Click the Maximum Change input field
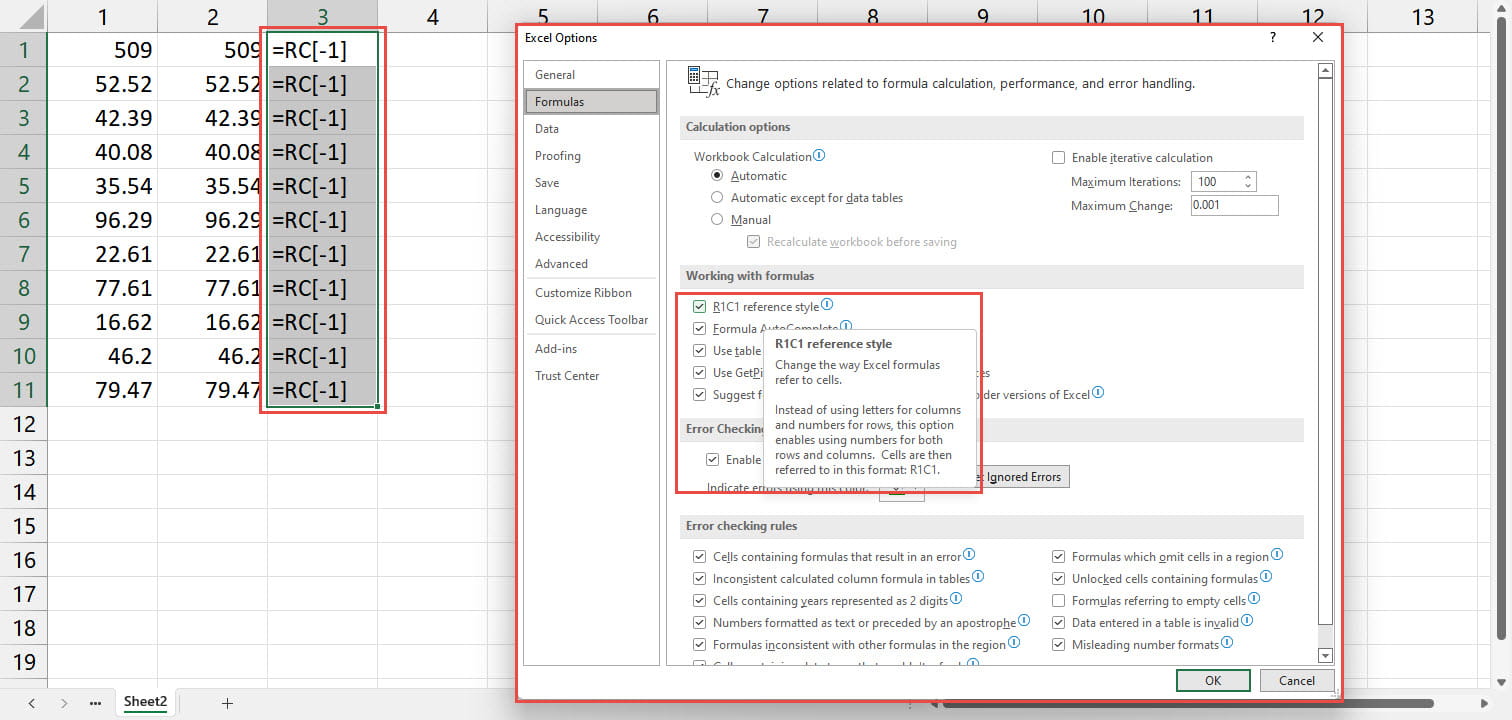Viewport: 1512px width, 720px height. pos(1234,206)
